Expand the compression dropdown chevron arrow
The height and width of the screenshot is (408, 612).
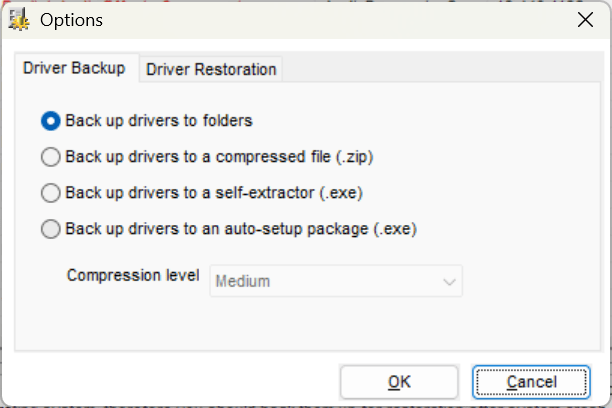coord(449,282)
